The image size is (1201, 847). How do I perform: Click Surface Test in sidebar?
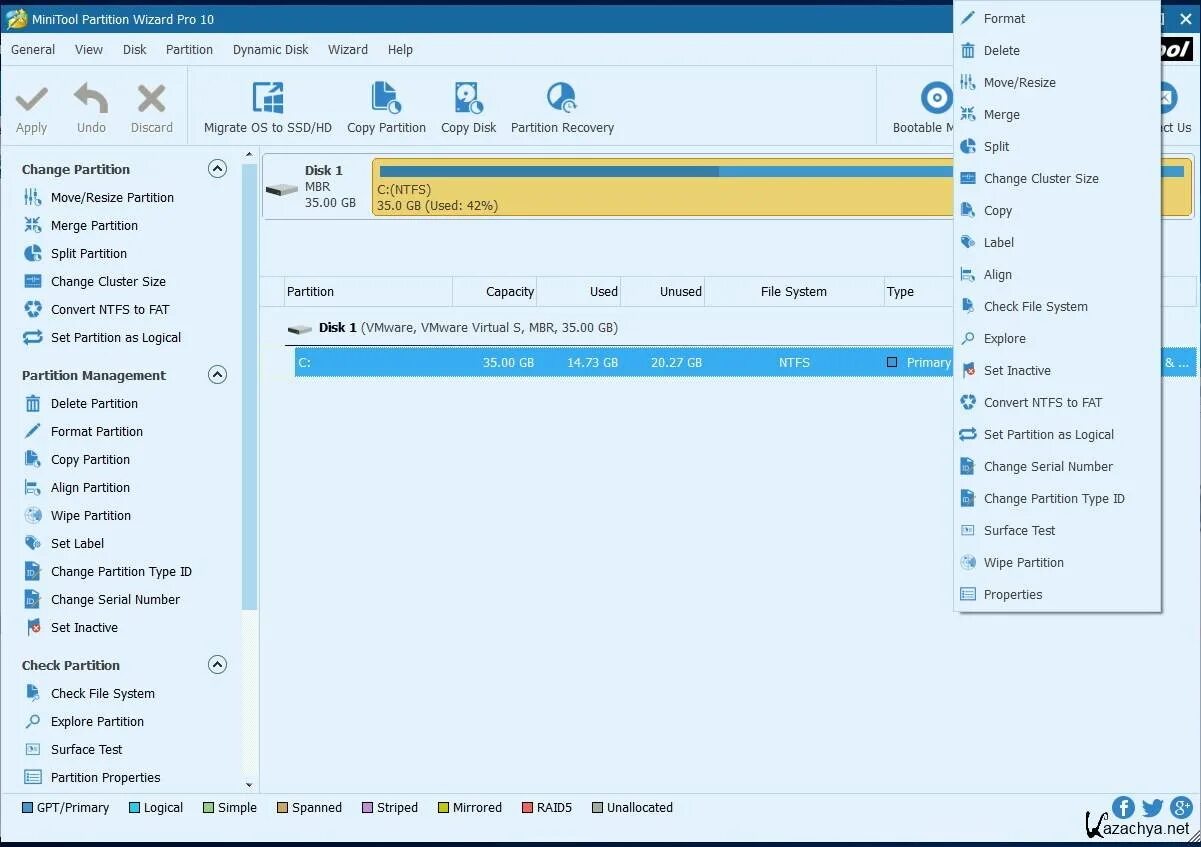coord(87,750)
